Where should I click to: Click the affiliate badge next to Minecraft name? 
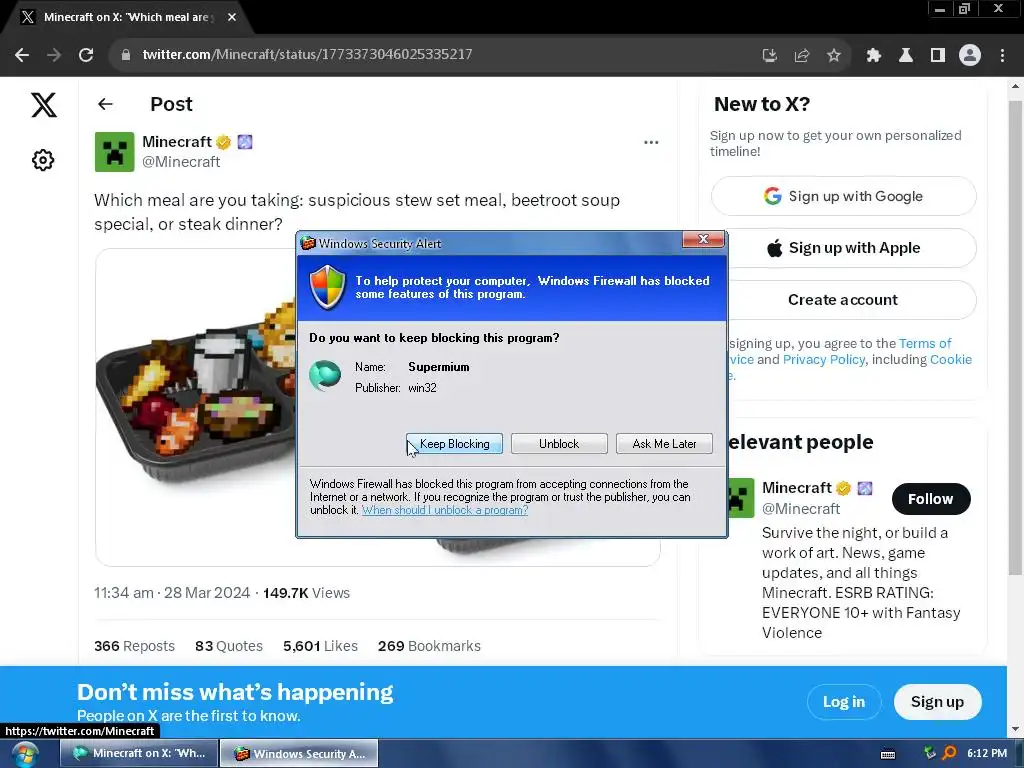pyautogui.click(x=245, y=142)
